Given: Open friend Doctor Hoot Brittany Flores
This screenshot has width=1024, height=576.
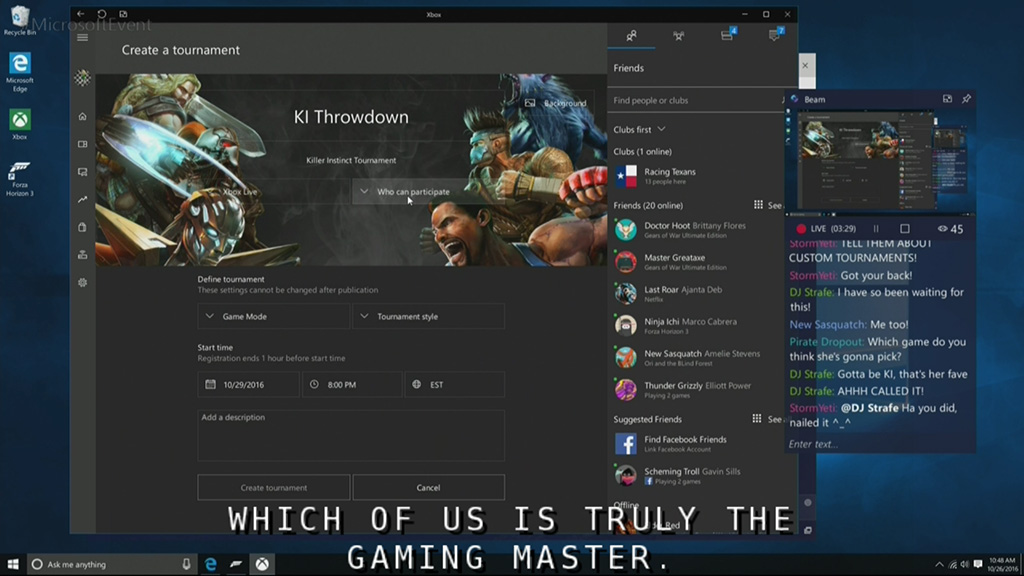Looking at the screenshot, I should (696, 230).
